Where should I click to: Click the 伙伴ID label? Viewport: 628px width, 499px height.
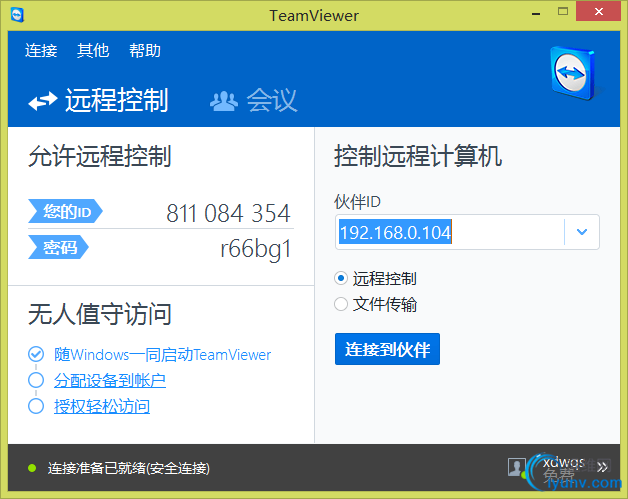click(x=357, y=202)
